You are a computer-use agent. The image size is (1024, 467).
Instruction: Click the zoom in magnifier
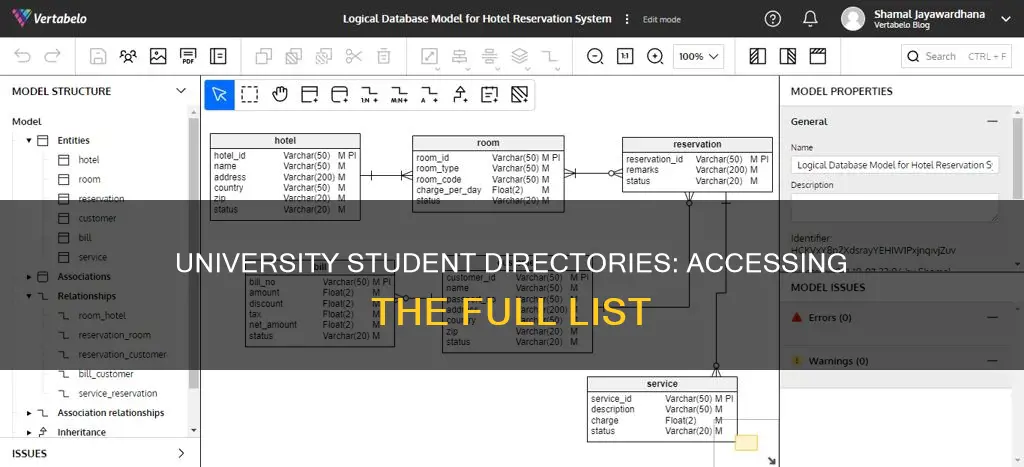tap(655, 56)
